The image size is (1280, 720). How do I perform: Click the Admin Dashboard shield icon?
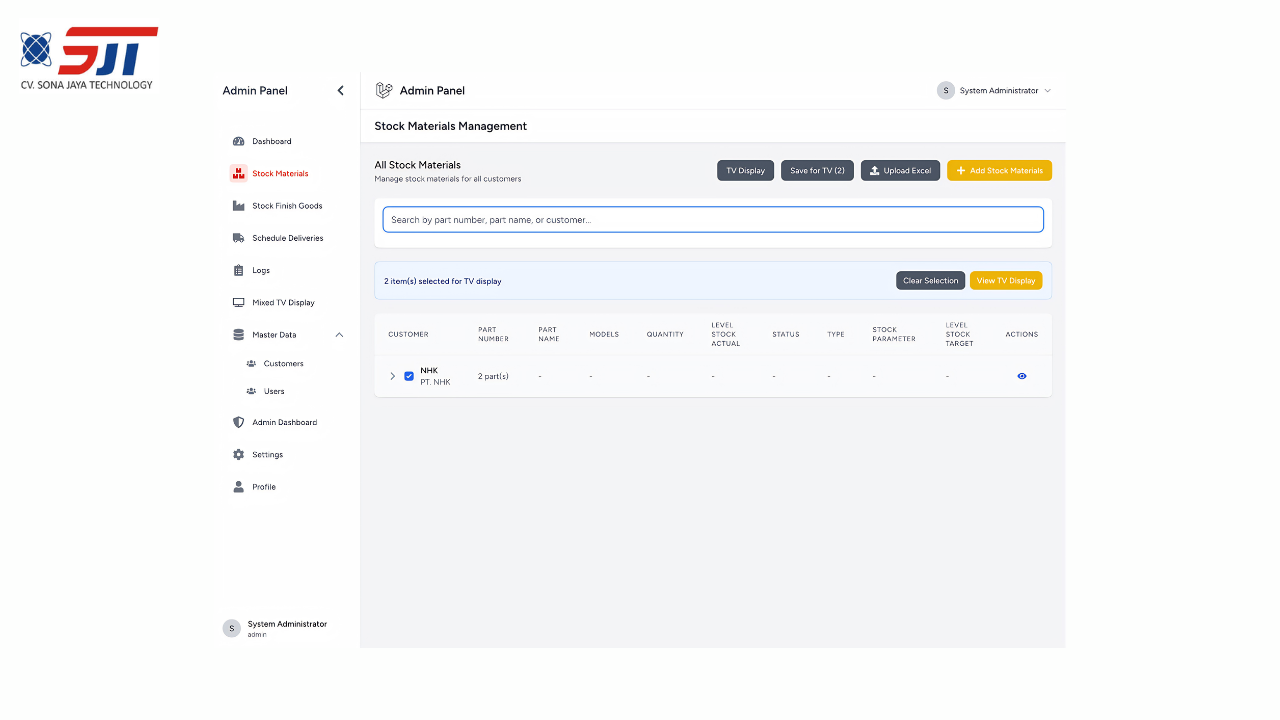point(238,422)
